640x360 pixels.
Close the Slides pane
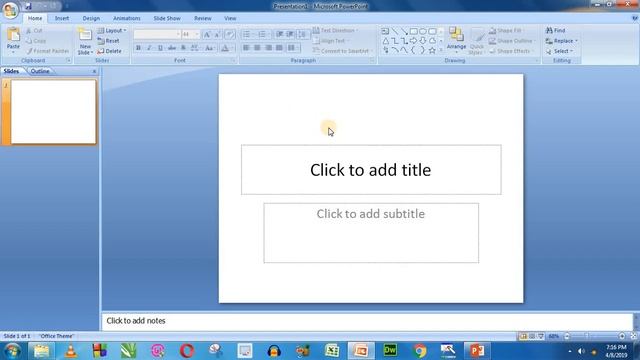94,71
